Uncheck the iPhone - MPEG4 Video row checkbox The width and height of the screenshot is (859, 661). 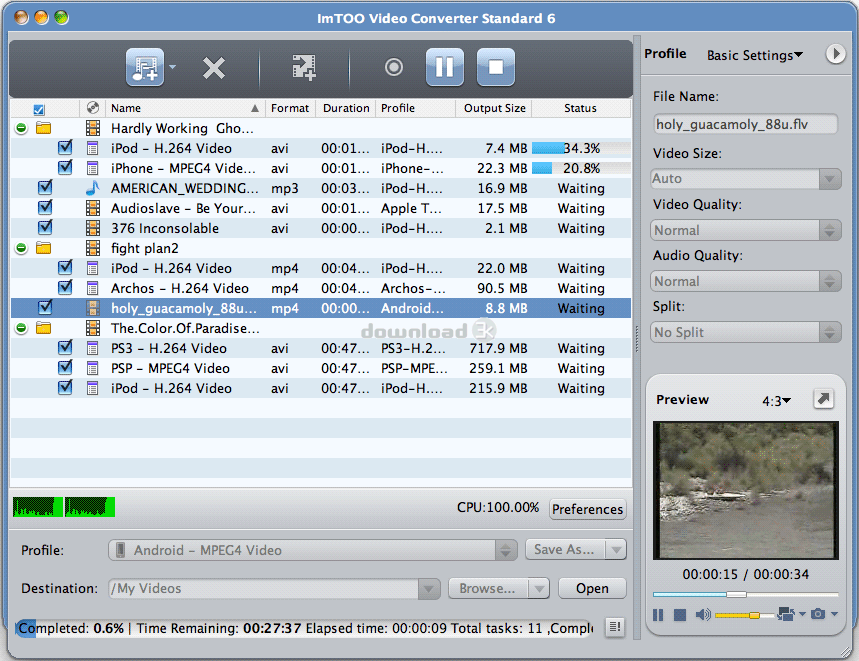[65, 167]
